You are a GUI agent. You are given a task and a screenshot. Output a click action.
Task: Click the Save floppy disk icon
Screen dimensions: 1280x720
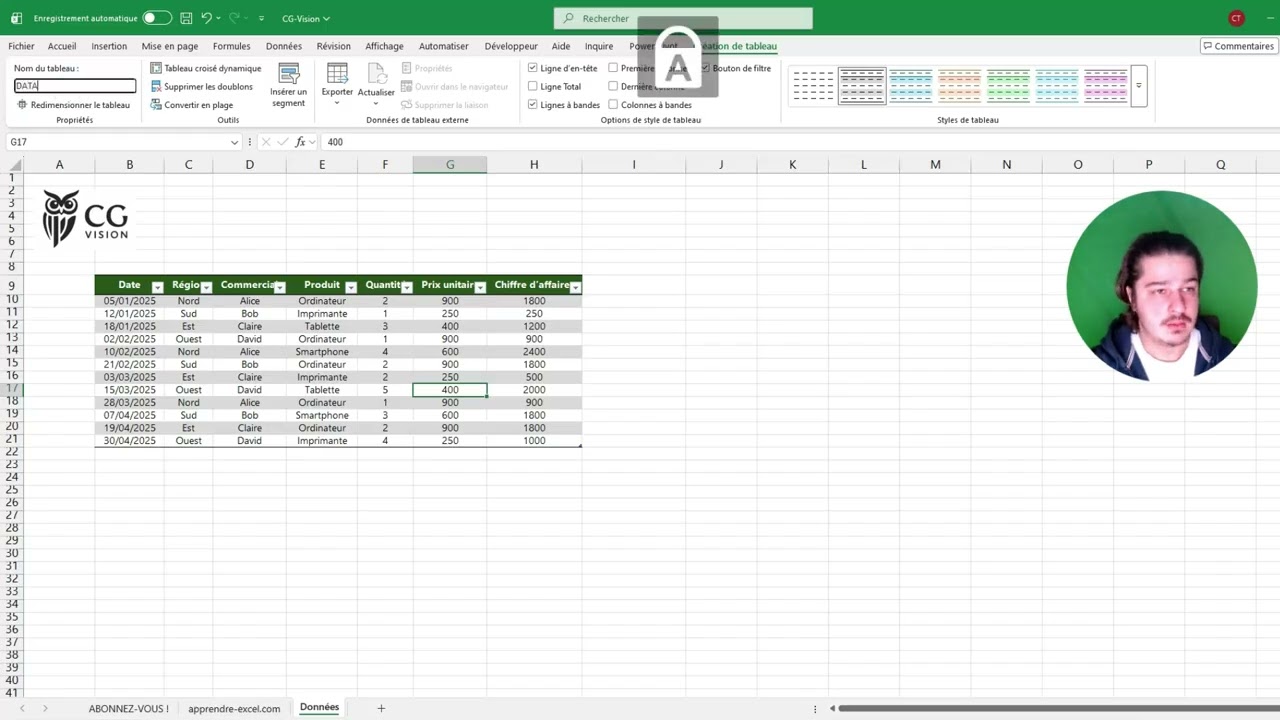(187, 18)
